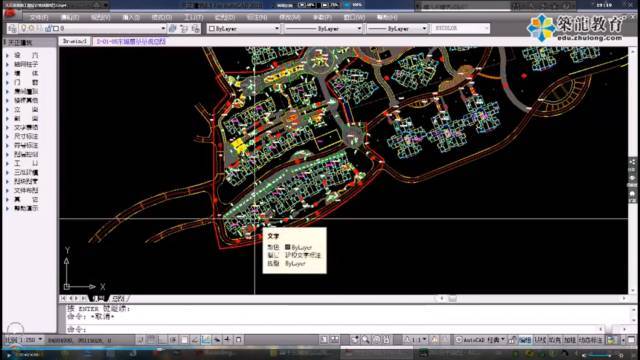Screen dimensions: 640x360
Task: Click the 加粗 status bar button
Action: (x=570, y=340)
